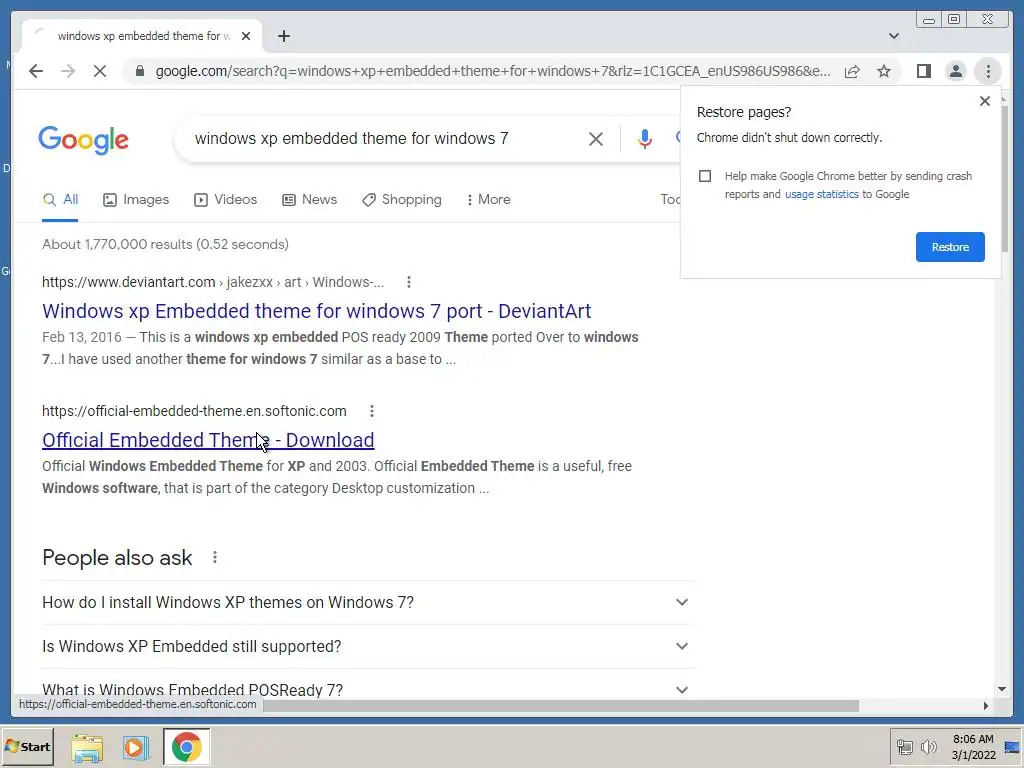Screen dimensions: 1024x768
Task: Open the Official Embedded Theme - Download result
Action: [x=208, y=440]
